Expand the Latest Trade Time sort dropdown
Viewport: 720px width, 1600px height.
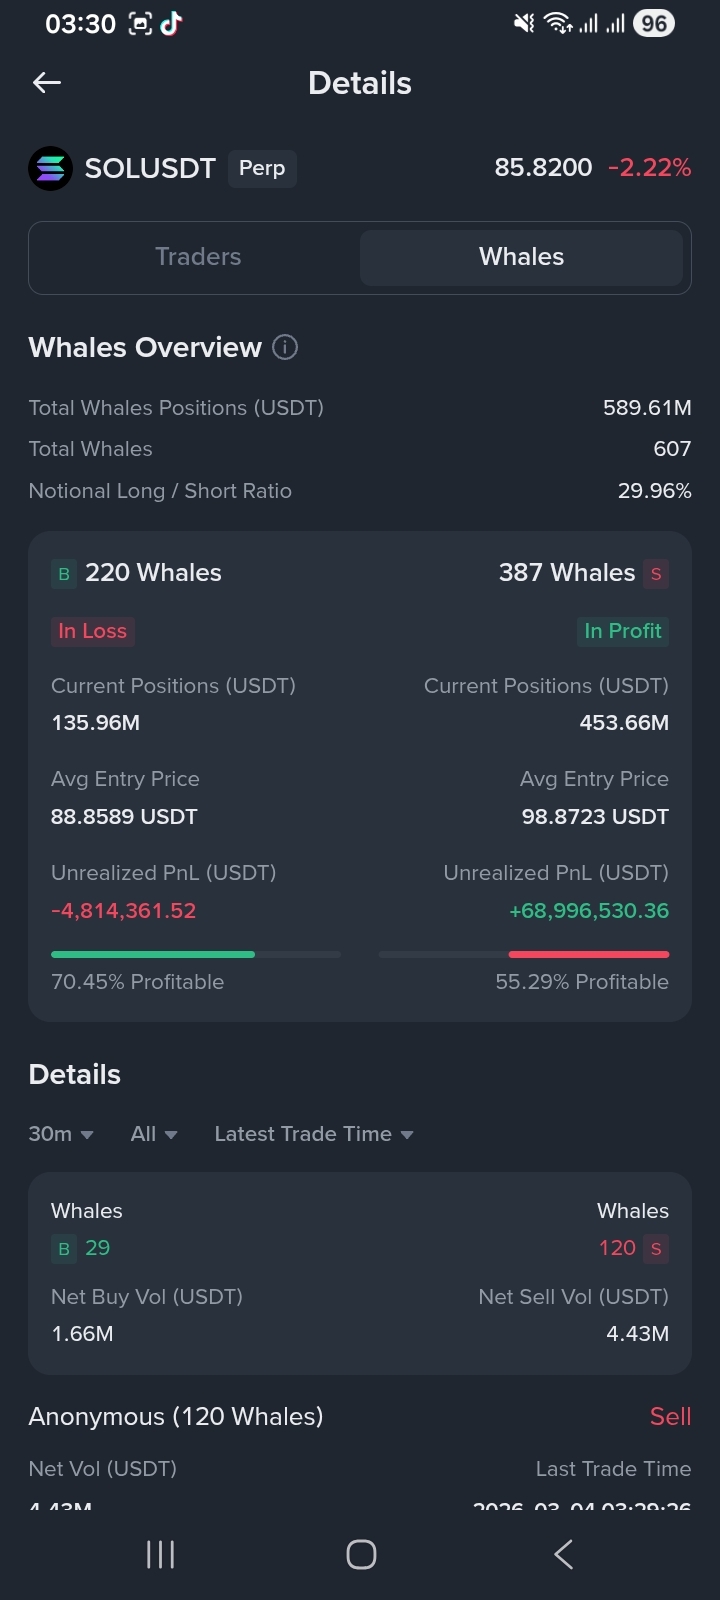coord(314,1134)
